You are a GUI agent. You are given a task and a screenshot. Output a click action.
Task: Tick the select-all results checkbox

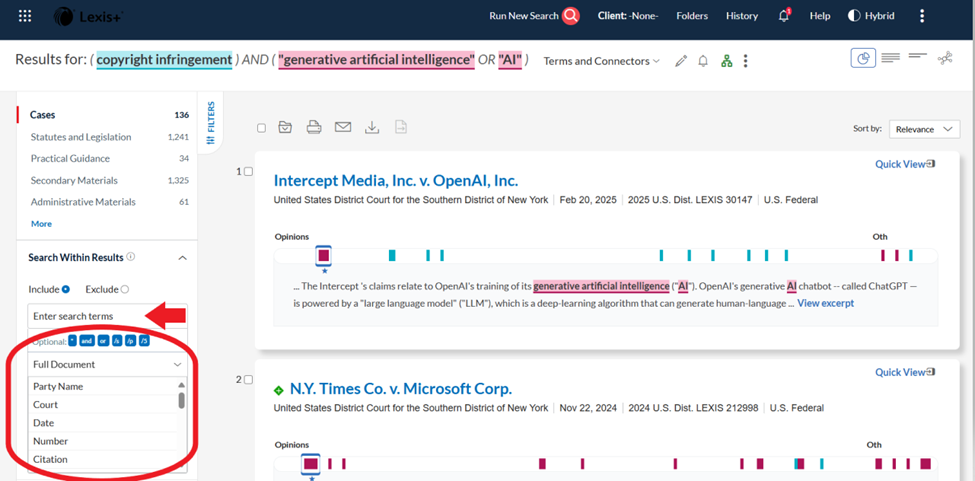coord(261,128)
